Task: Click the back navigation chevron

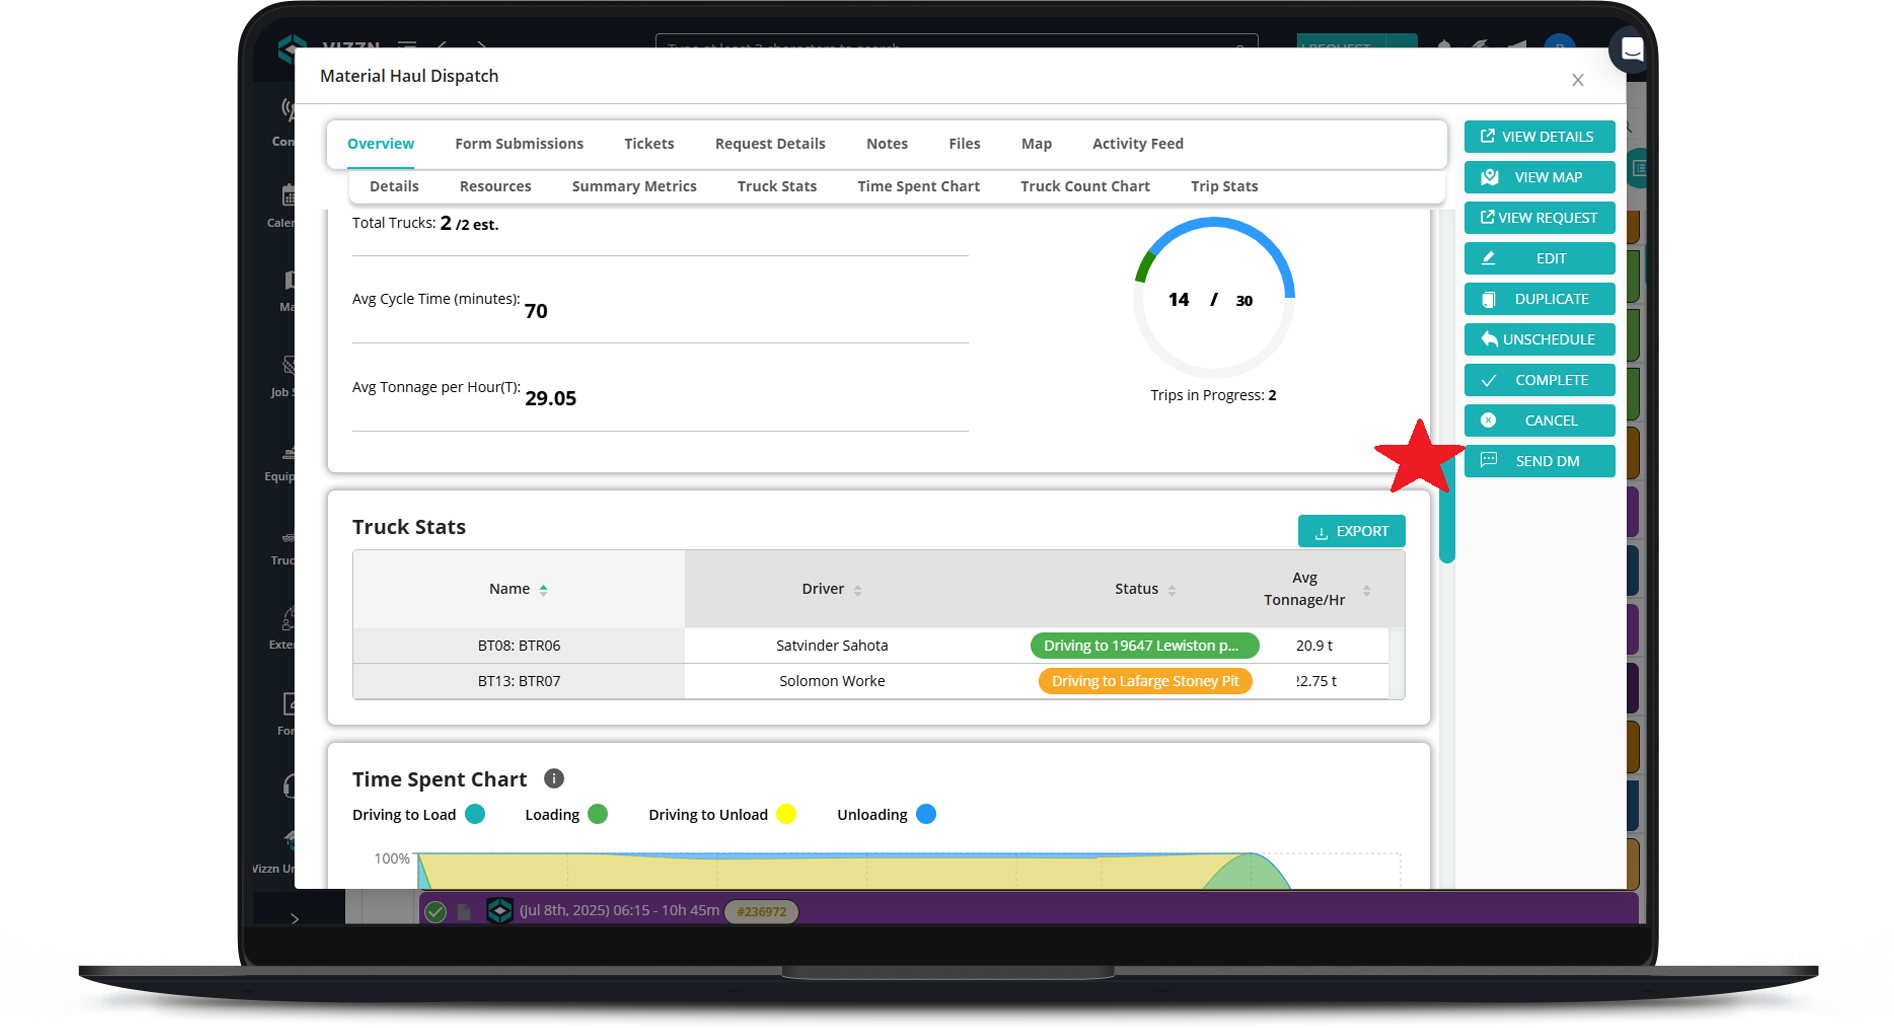Action: click(443, 46)
